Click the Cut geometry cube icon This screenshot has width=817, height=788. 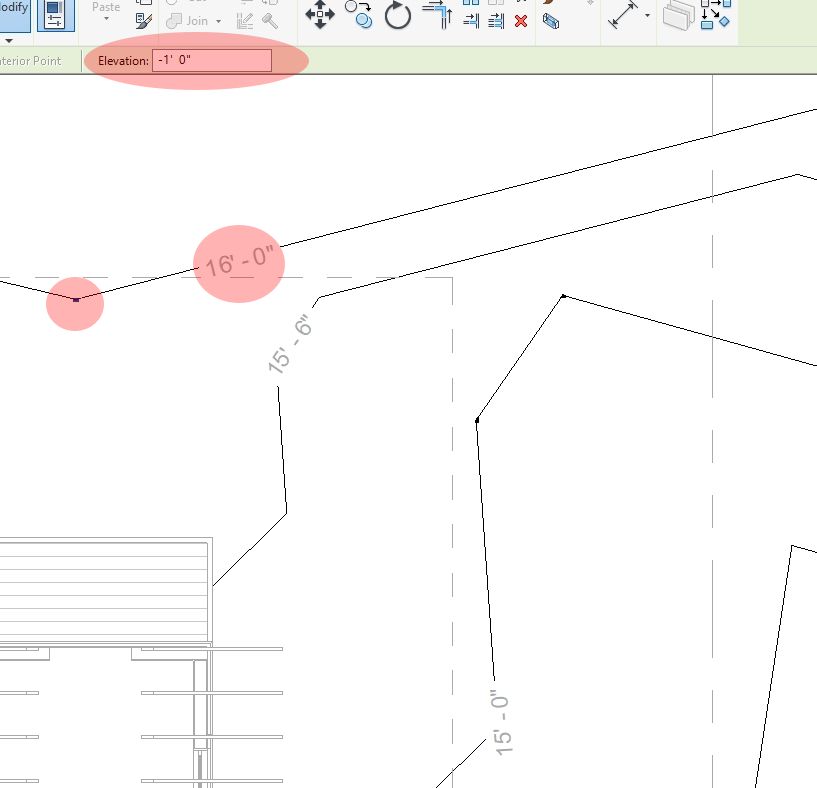click(551, 20)
